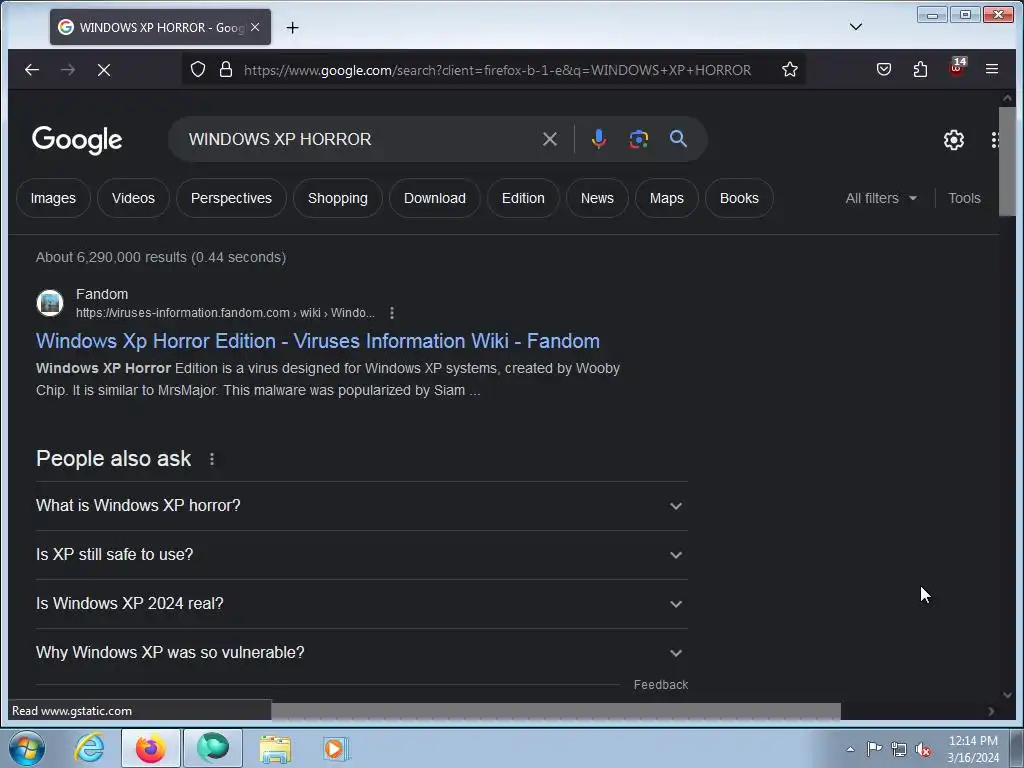Save page to Pocket icon
This screenshot has width=1024, height=768.
884,69
